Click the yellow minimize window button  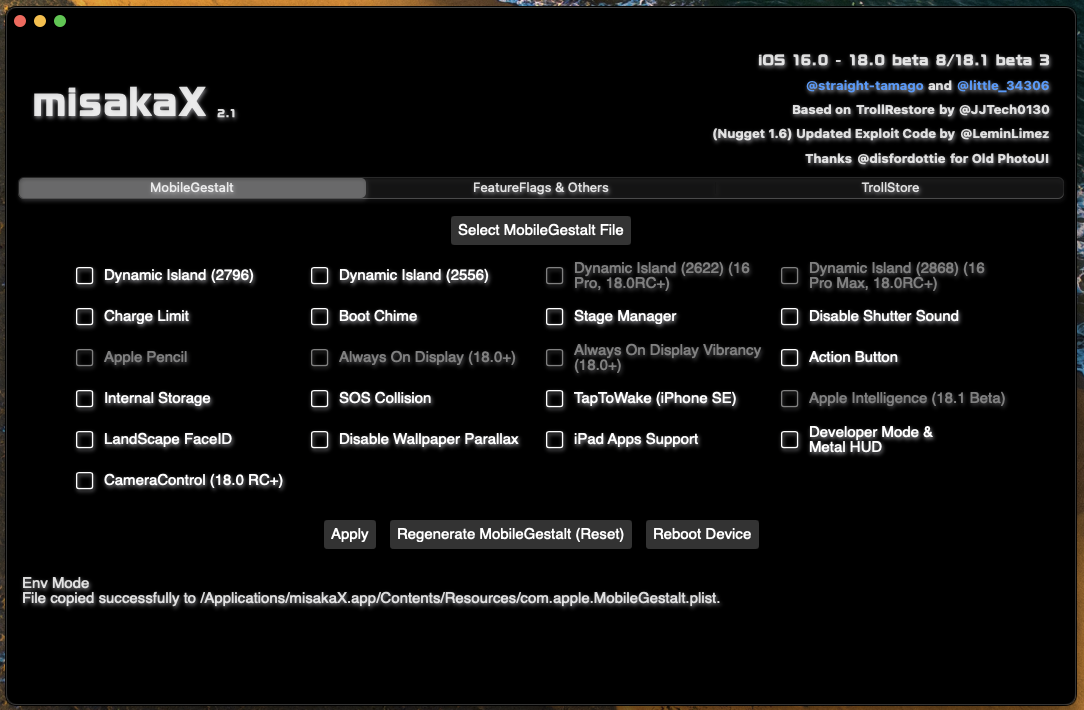click(x=40, y=21)
